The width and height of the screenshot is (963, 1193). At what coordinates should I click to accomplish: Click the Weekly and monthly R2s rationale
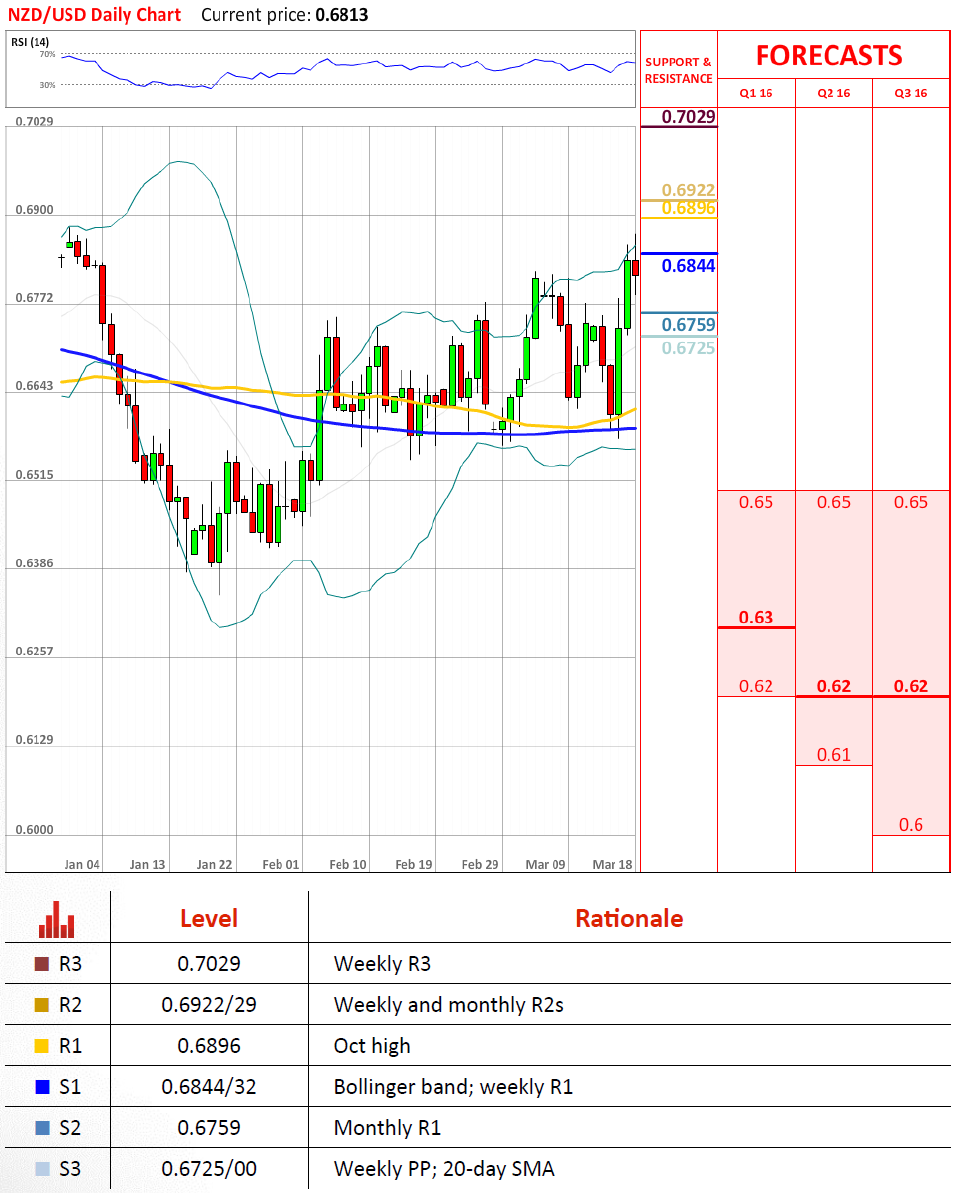point(449,1005)
